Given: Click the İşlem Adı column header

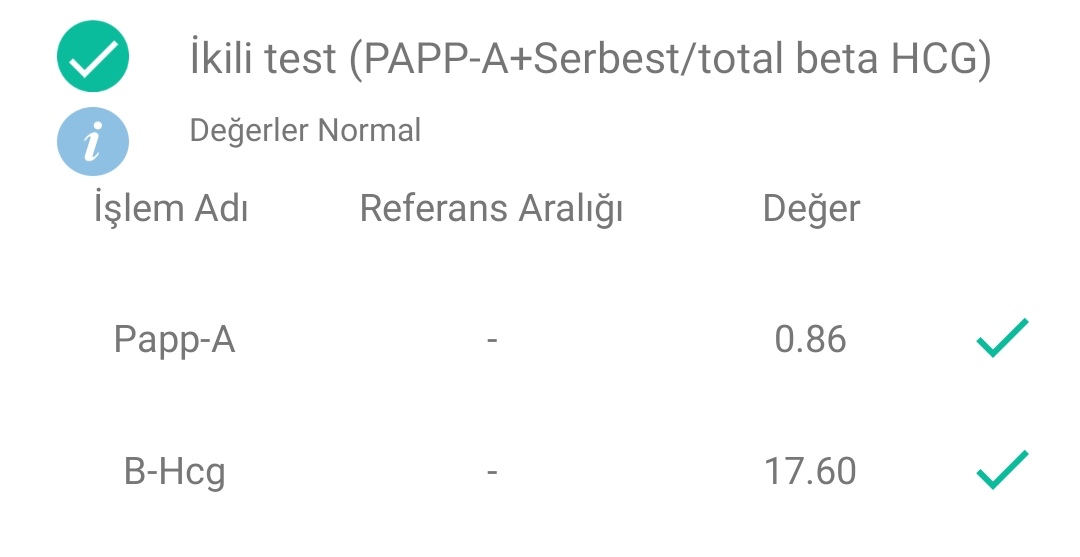Looking at the screenshot, I should (x=171, y=207).
